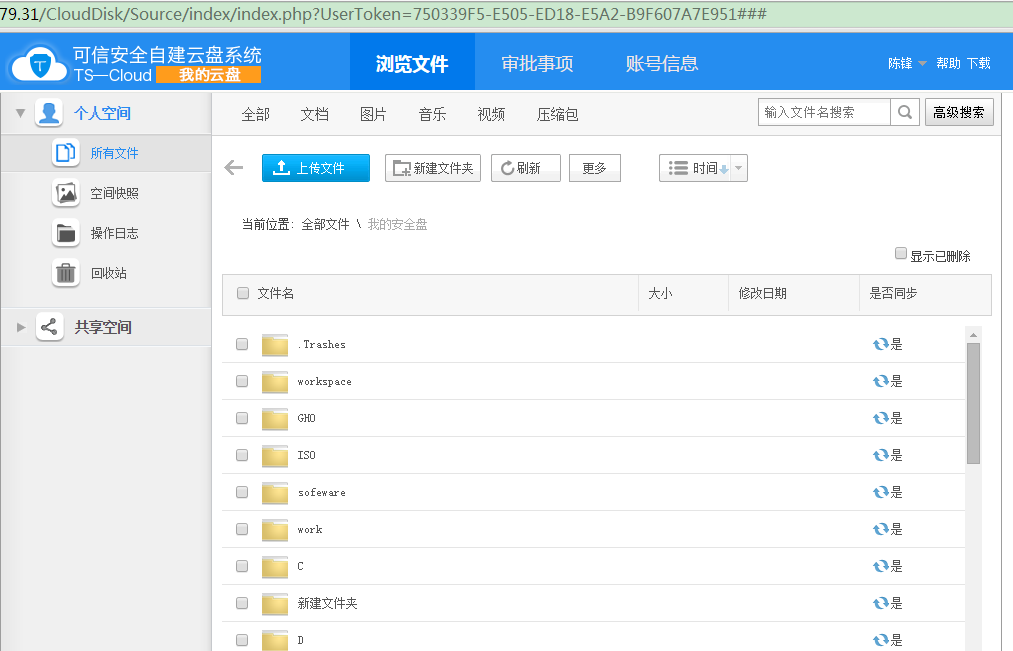Open the personal space user icon
The height and width of the screenshot is (651, 1013).
(49, 113)
